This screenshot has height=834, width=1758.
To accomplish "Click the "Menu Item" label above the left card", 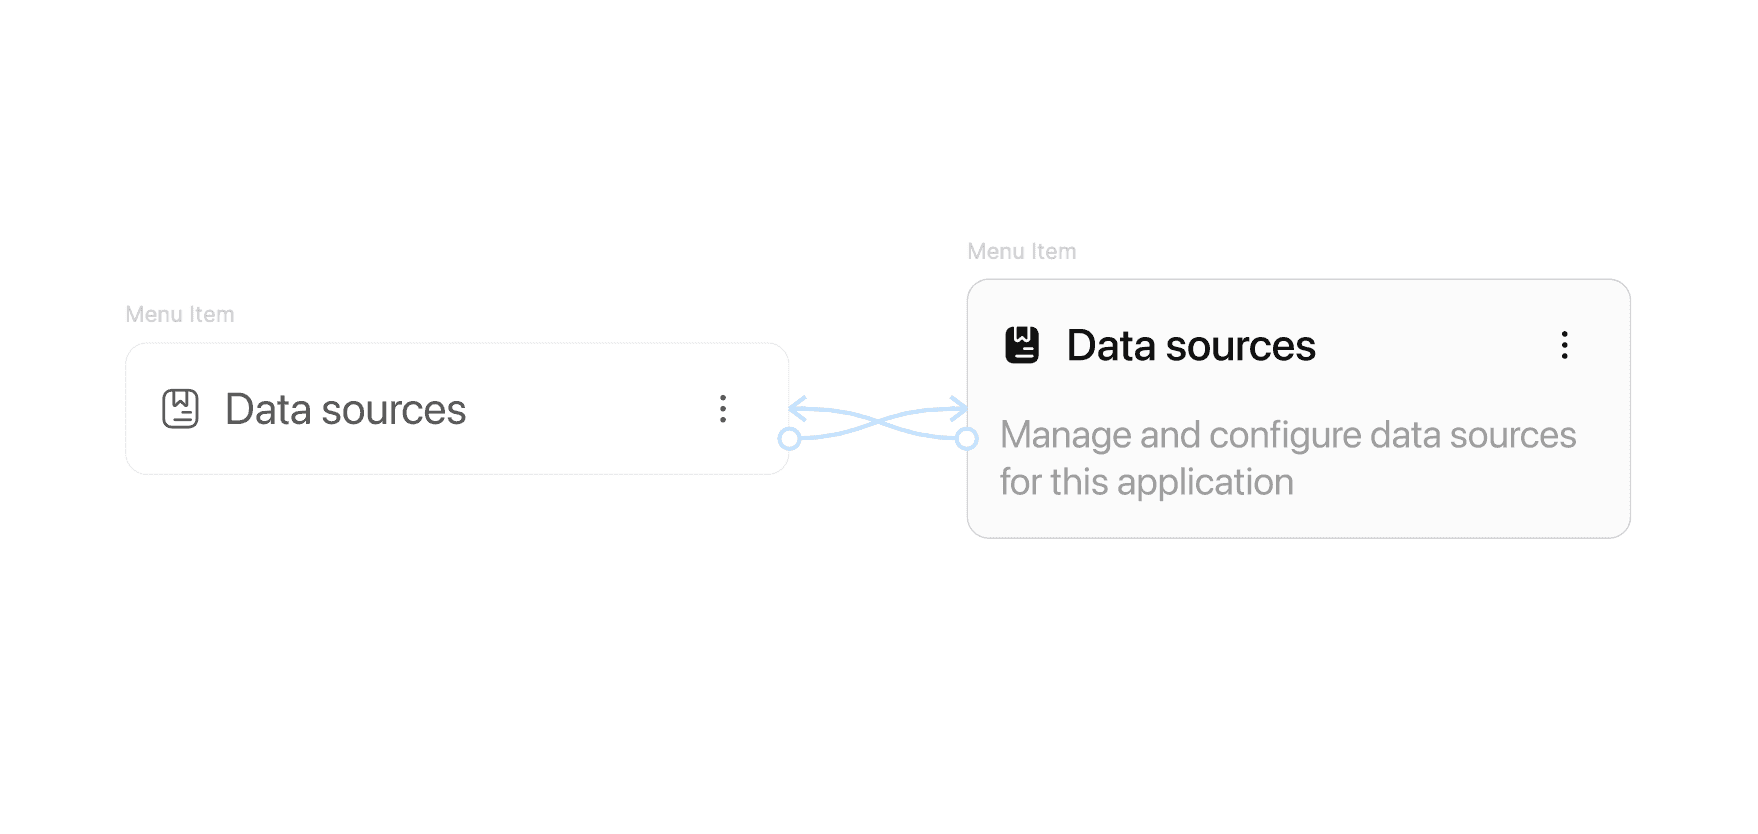I will (180, 315).
